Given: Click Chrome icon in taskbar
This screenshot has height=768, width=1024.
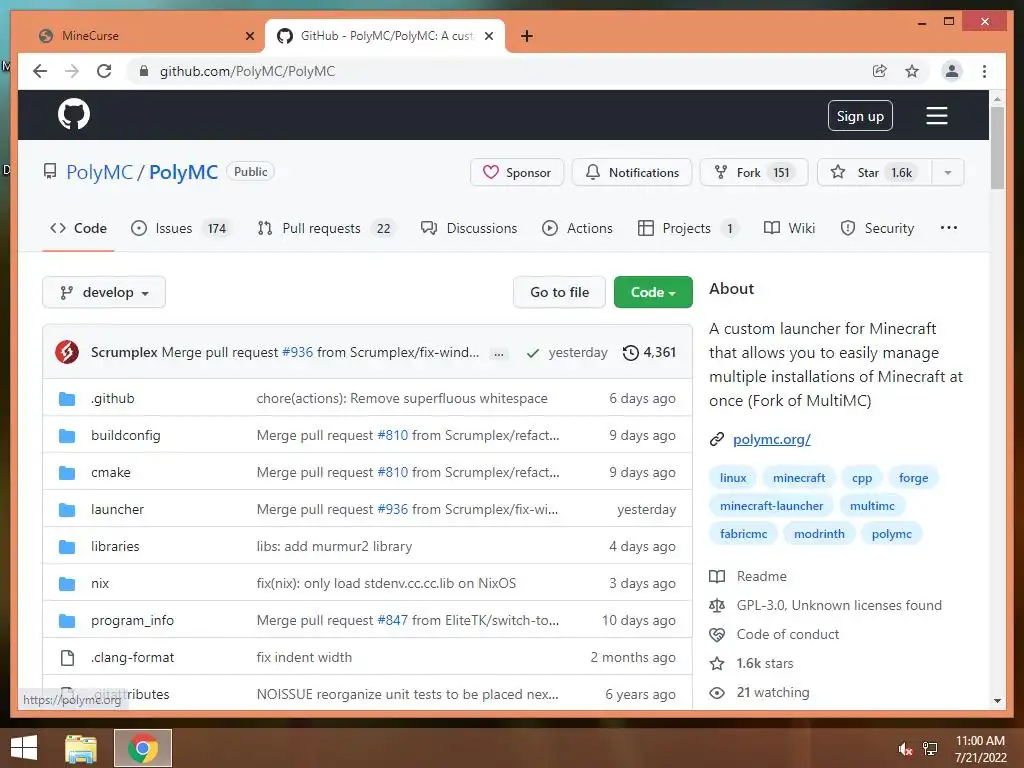Looking at the screenshot, I should 143,748.
